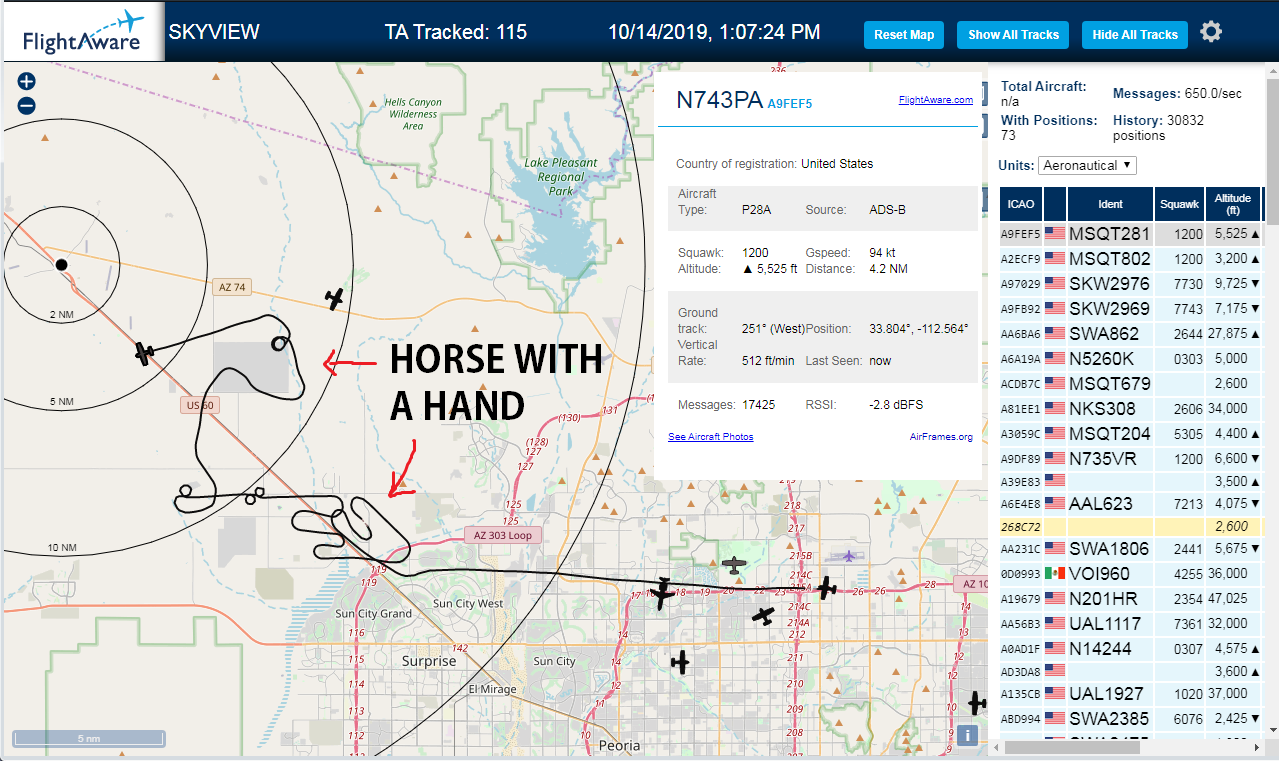Select the MSQT204 row ident

(x=1110, y=434)
